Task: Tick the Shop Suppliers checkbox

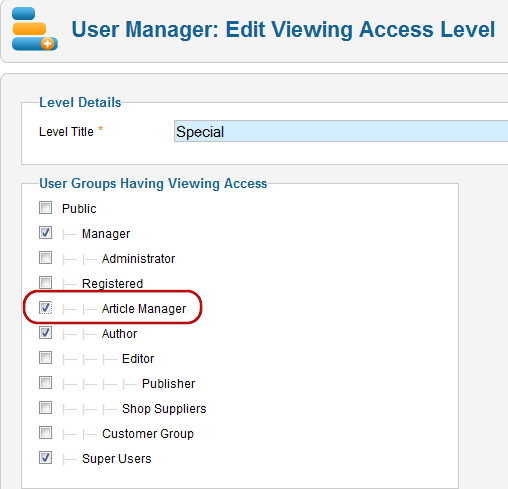Action: pos(45,408)
